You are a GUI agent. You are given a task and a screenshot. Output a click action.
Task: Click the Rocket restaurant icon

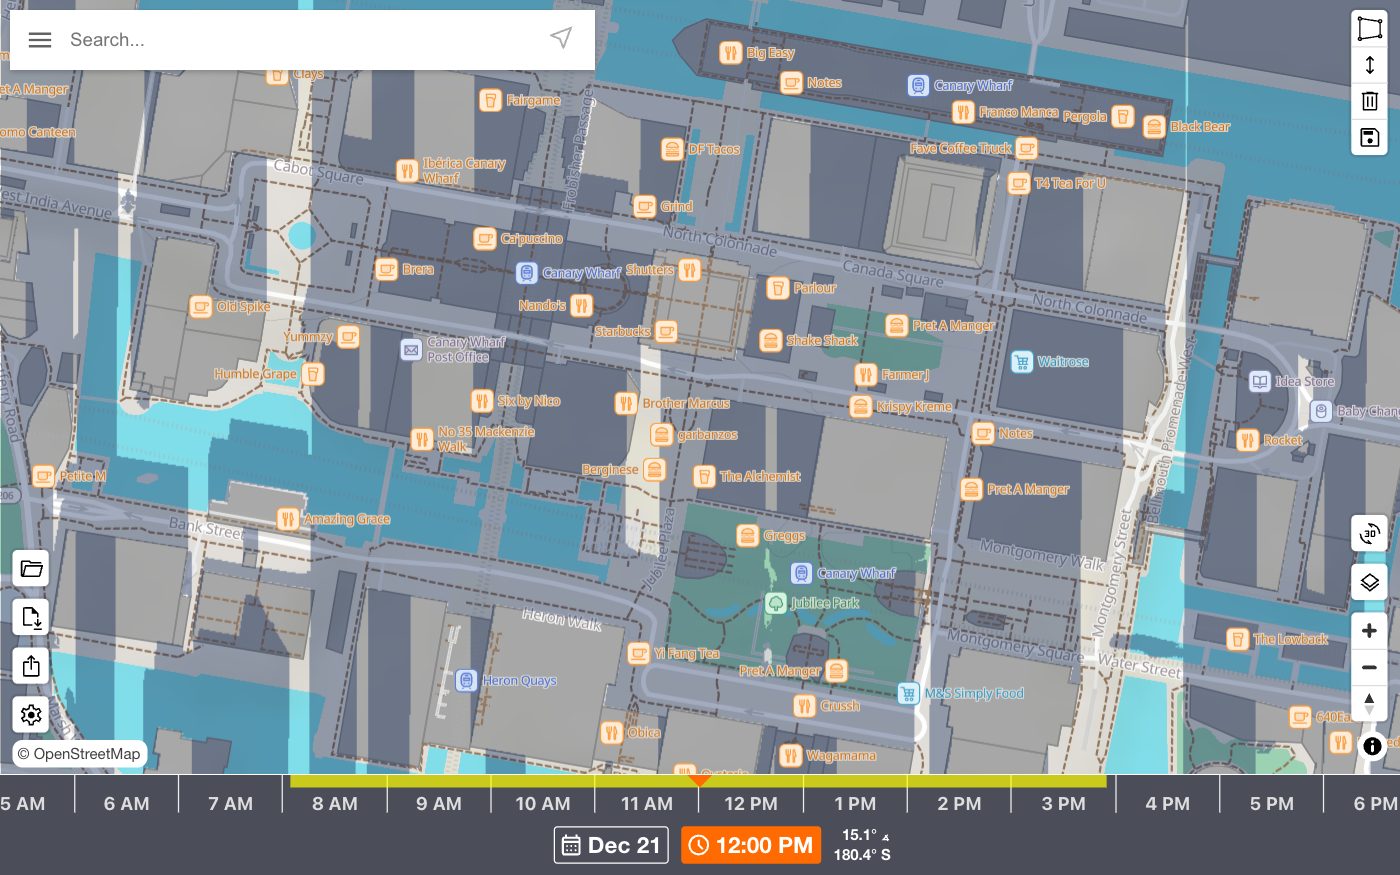1247,440
